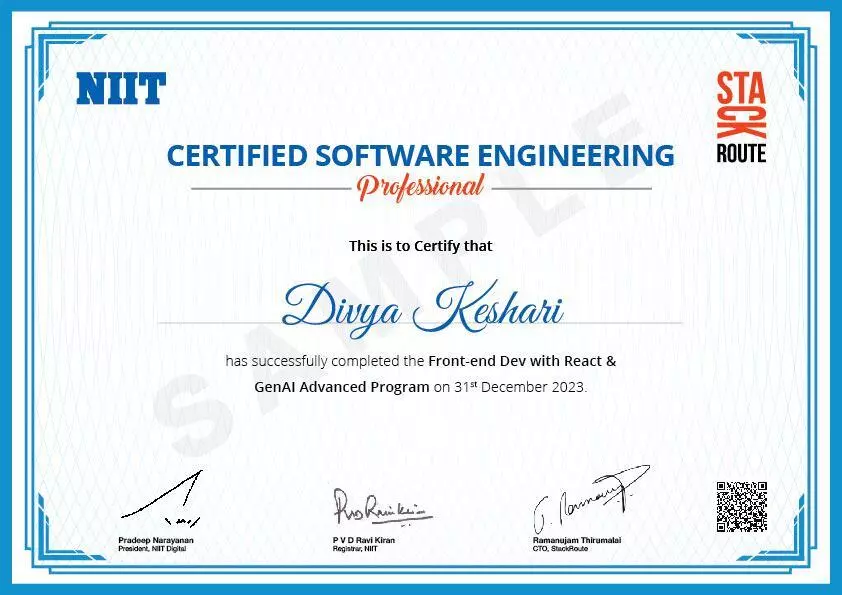Select the red cursive 'Professional' word
Screen dimensions: 842x595
[421, 186]
